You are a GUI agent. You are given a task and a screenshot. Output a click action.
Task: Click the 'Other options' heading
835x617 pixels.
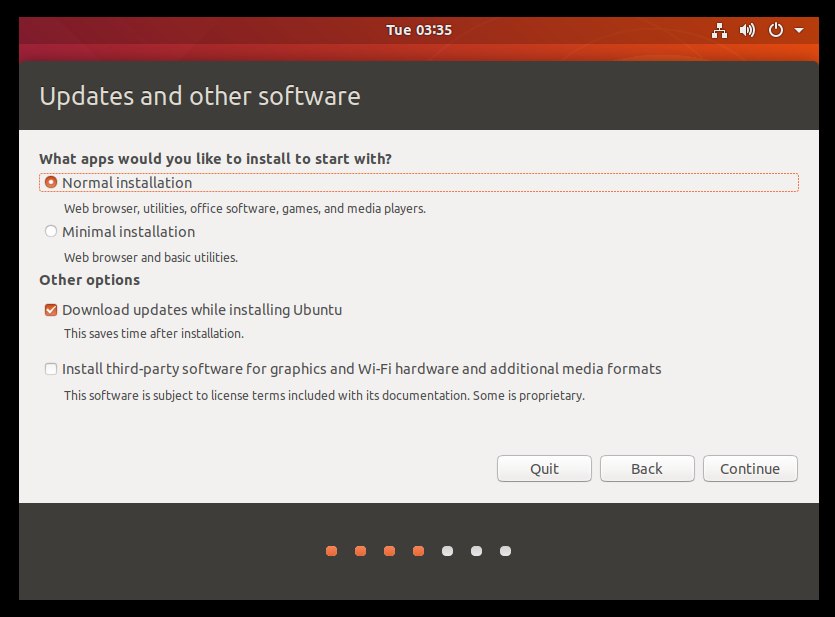(89, 280)
